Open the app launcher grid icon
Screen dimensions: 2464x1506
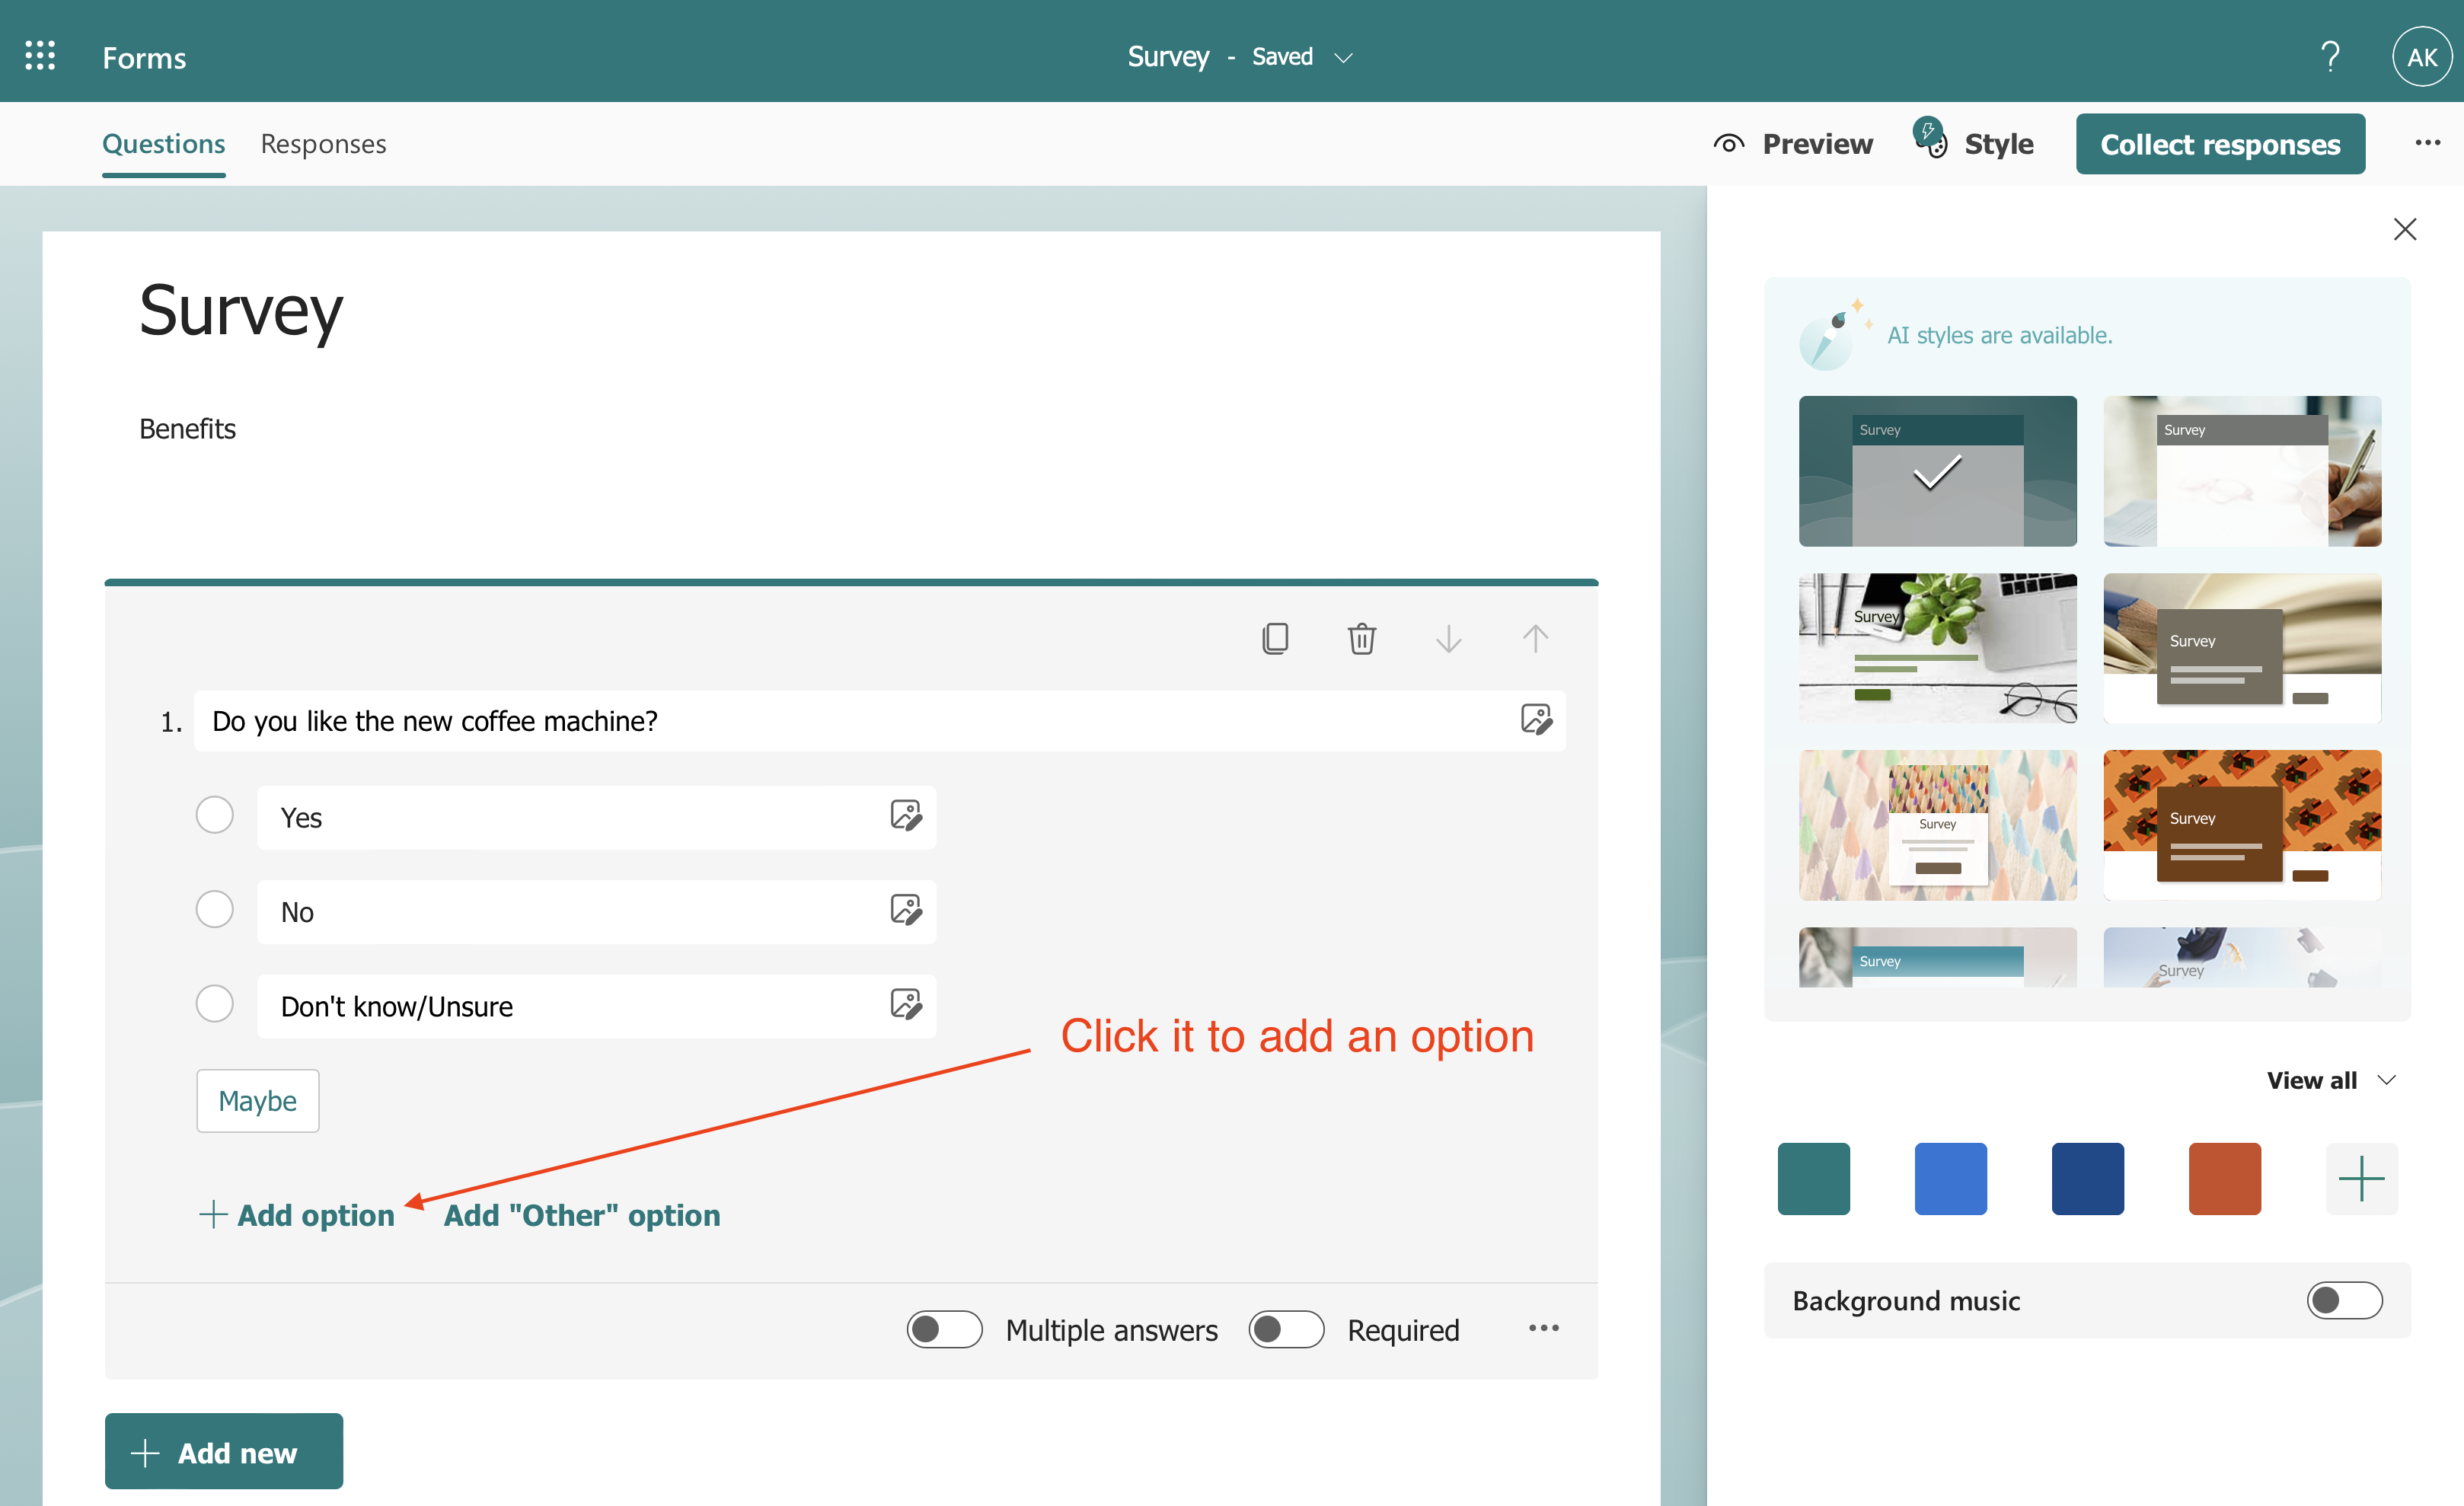coord(40,56)
